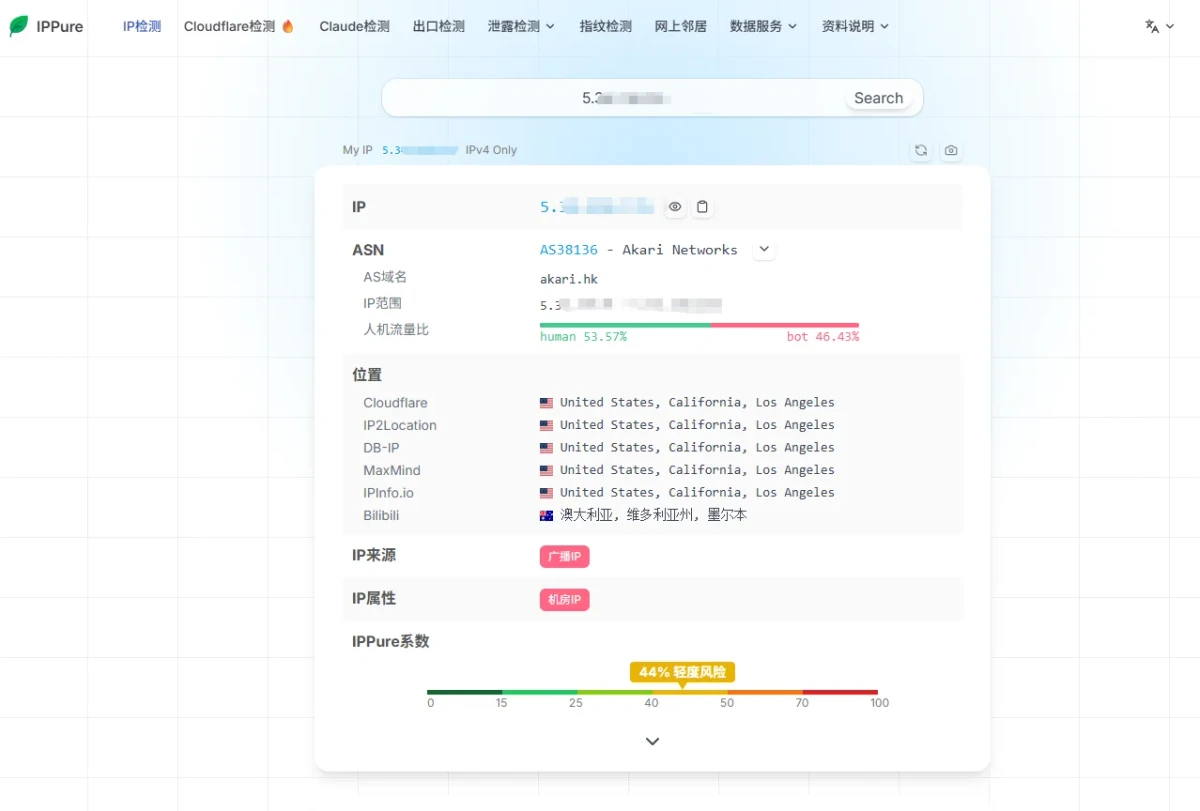Select the IP检测 tab
Viewport: 1200px width, 811px height.
142,27
